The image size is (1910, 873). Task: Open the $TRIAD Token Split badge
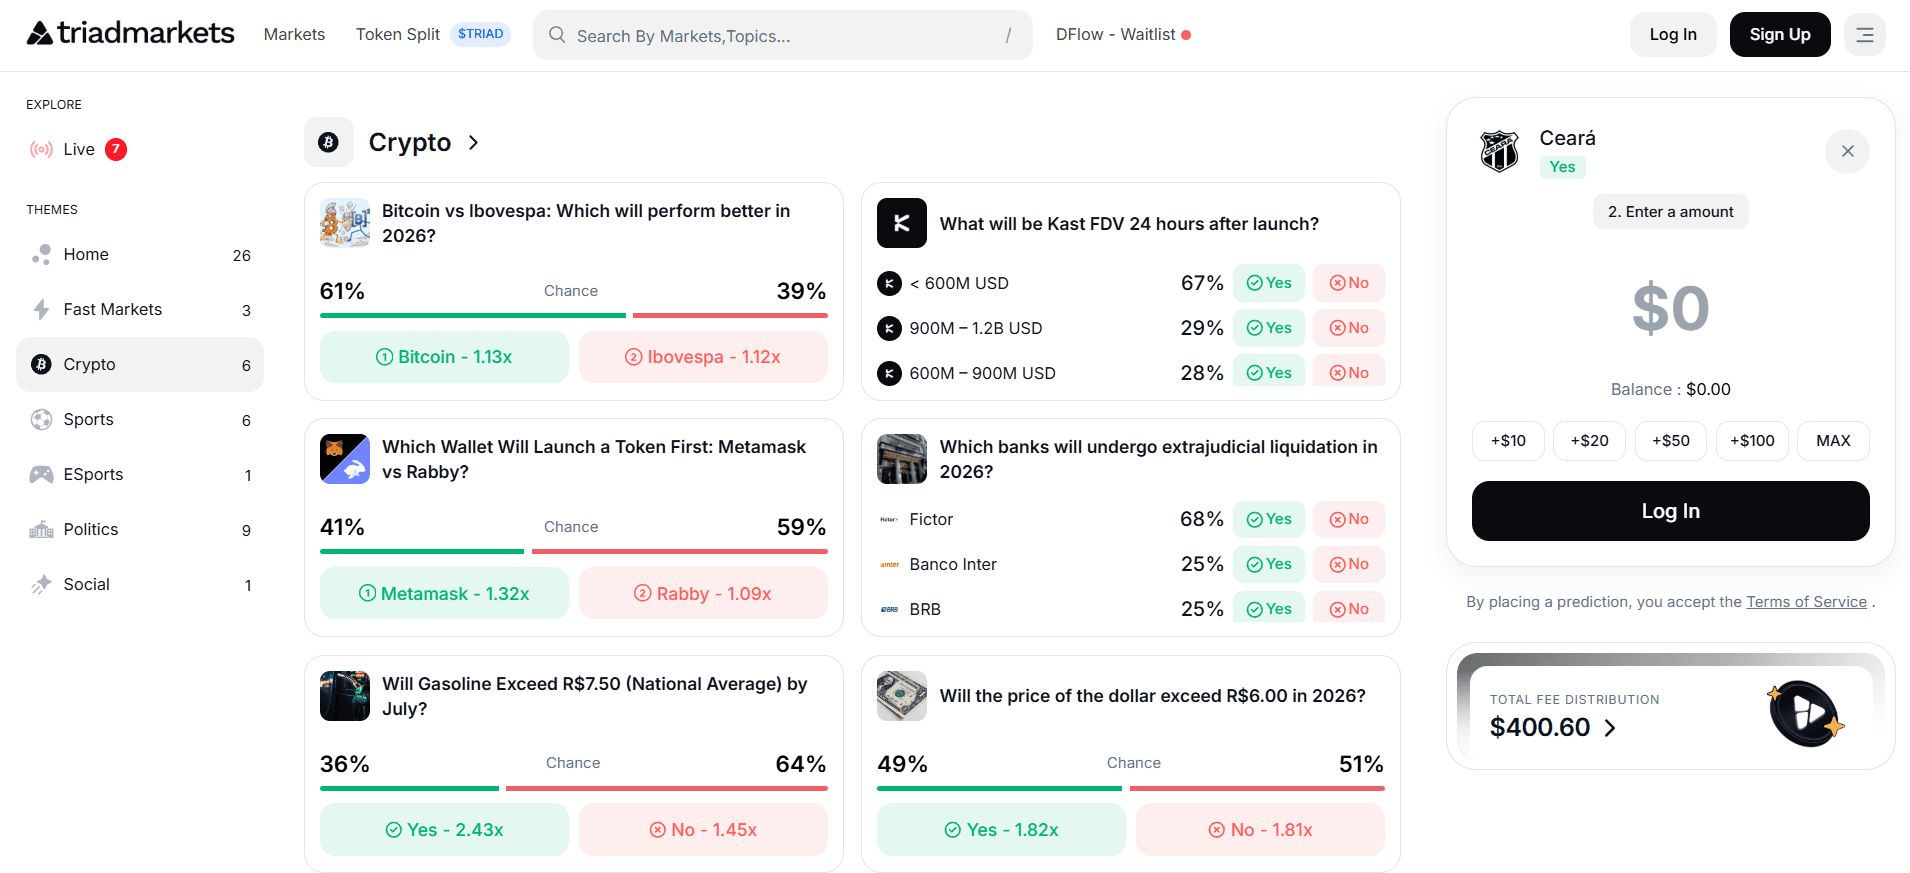tap(480, 34)
